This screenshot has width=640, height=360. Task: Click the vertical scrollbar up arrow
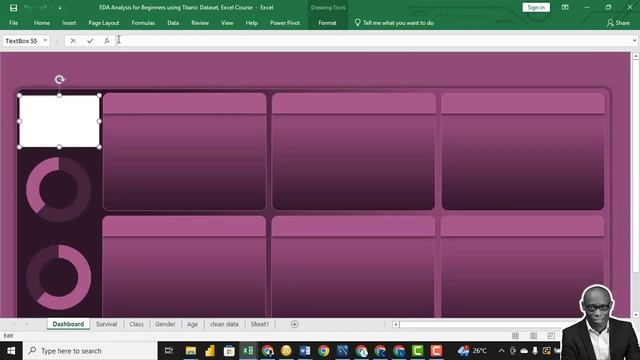pos(636,56)
